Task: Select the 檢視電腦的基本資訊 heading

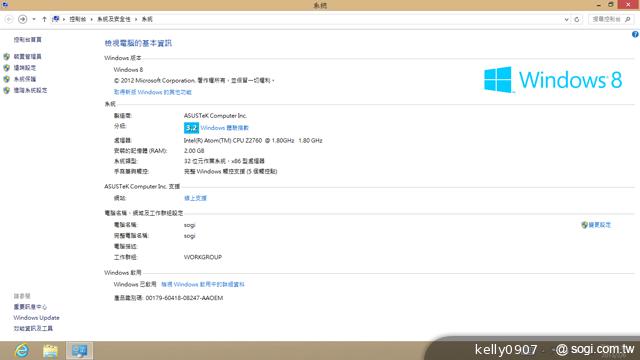Action: click(x=138, y=43)
